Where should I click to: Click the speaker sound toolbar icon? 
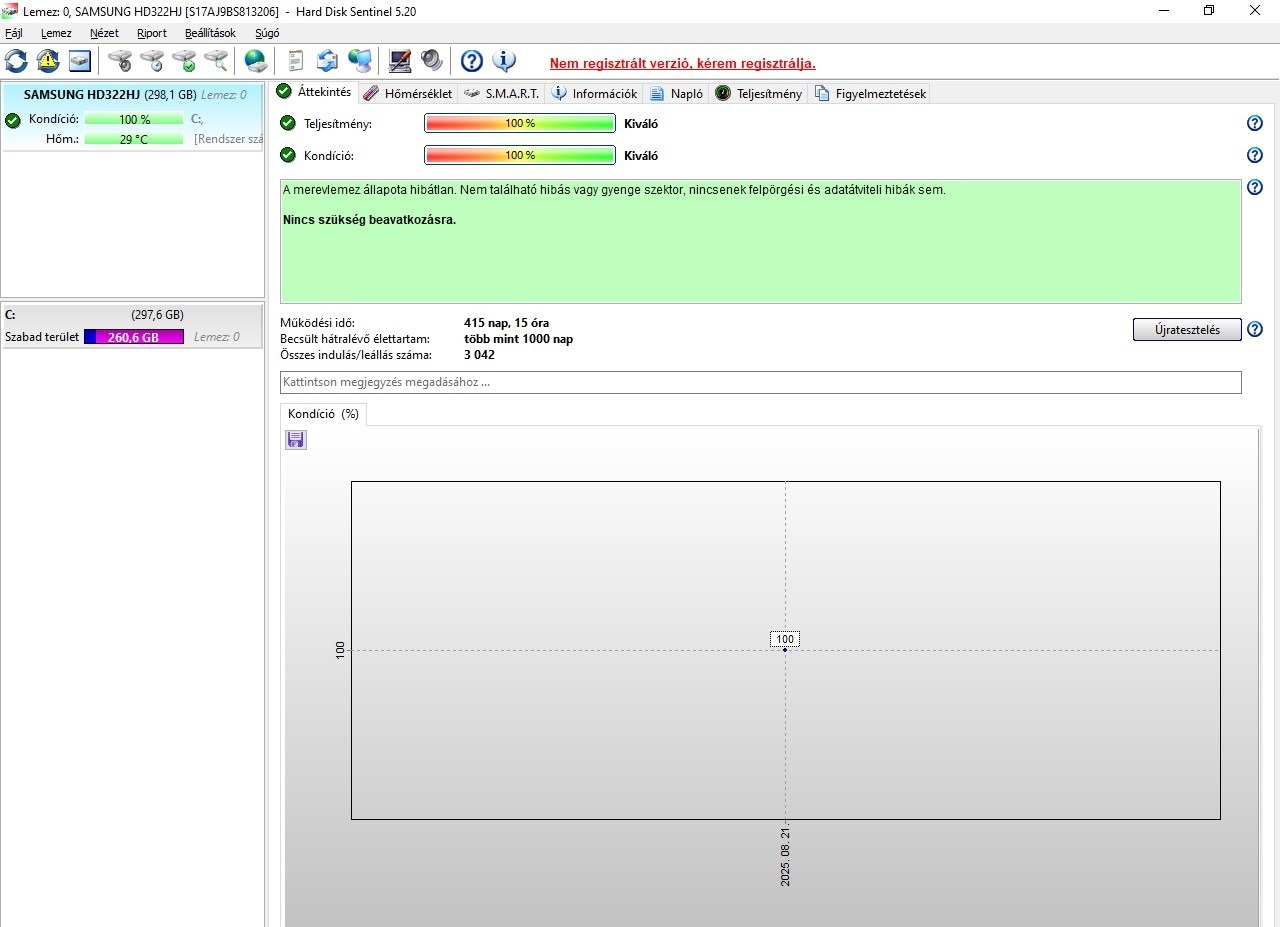point(432,61)
